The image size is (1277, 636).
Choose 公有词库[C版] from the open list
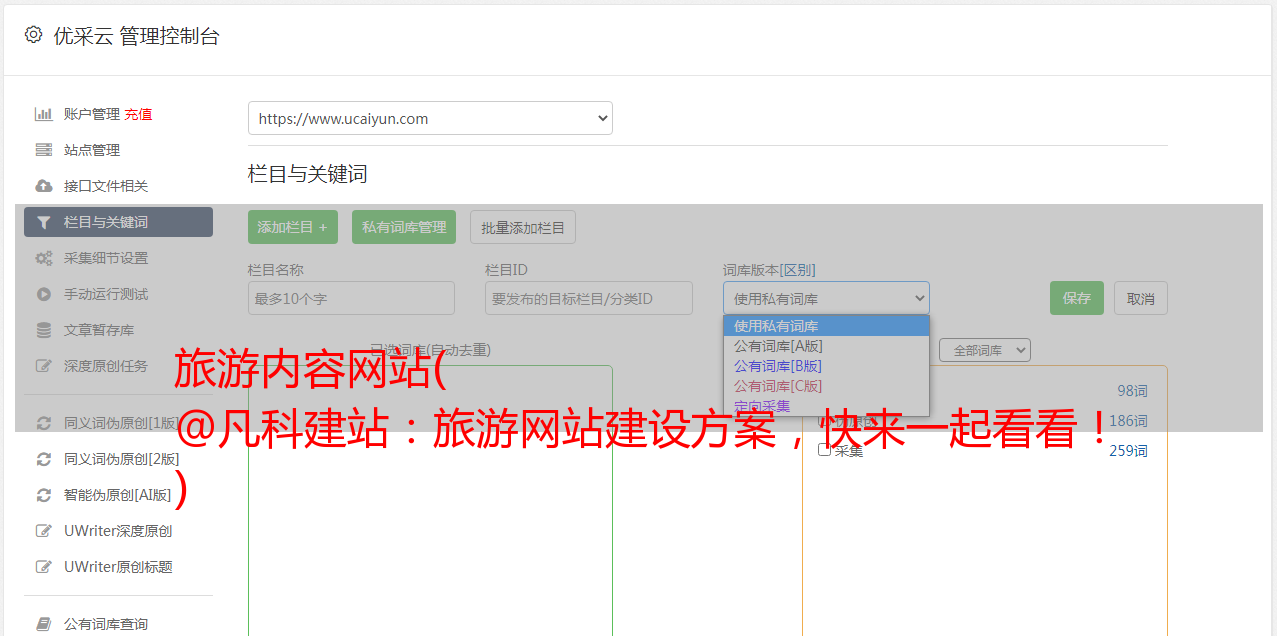click(x=826, y=386)
